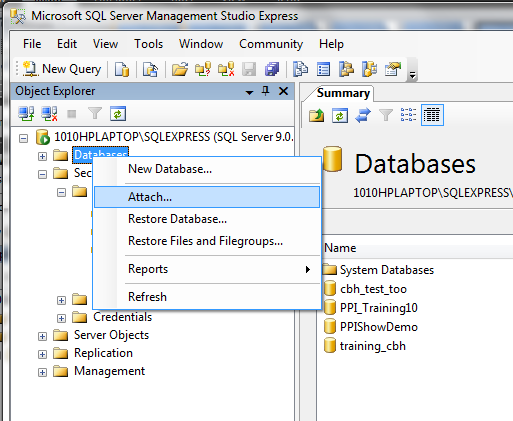The image size is (513, 421).
Task: Close the Object Explorer panel
Action: tap(283, 91)
